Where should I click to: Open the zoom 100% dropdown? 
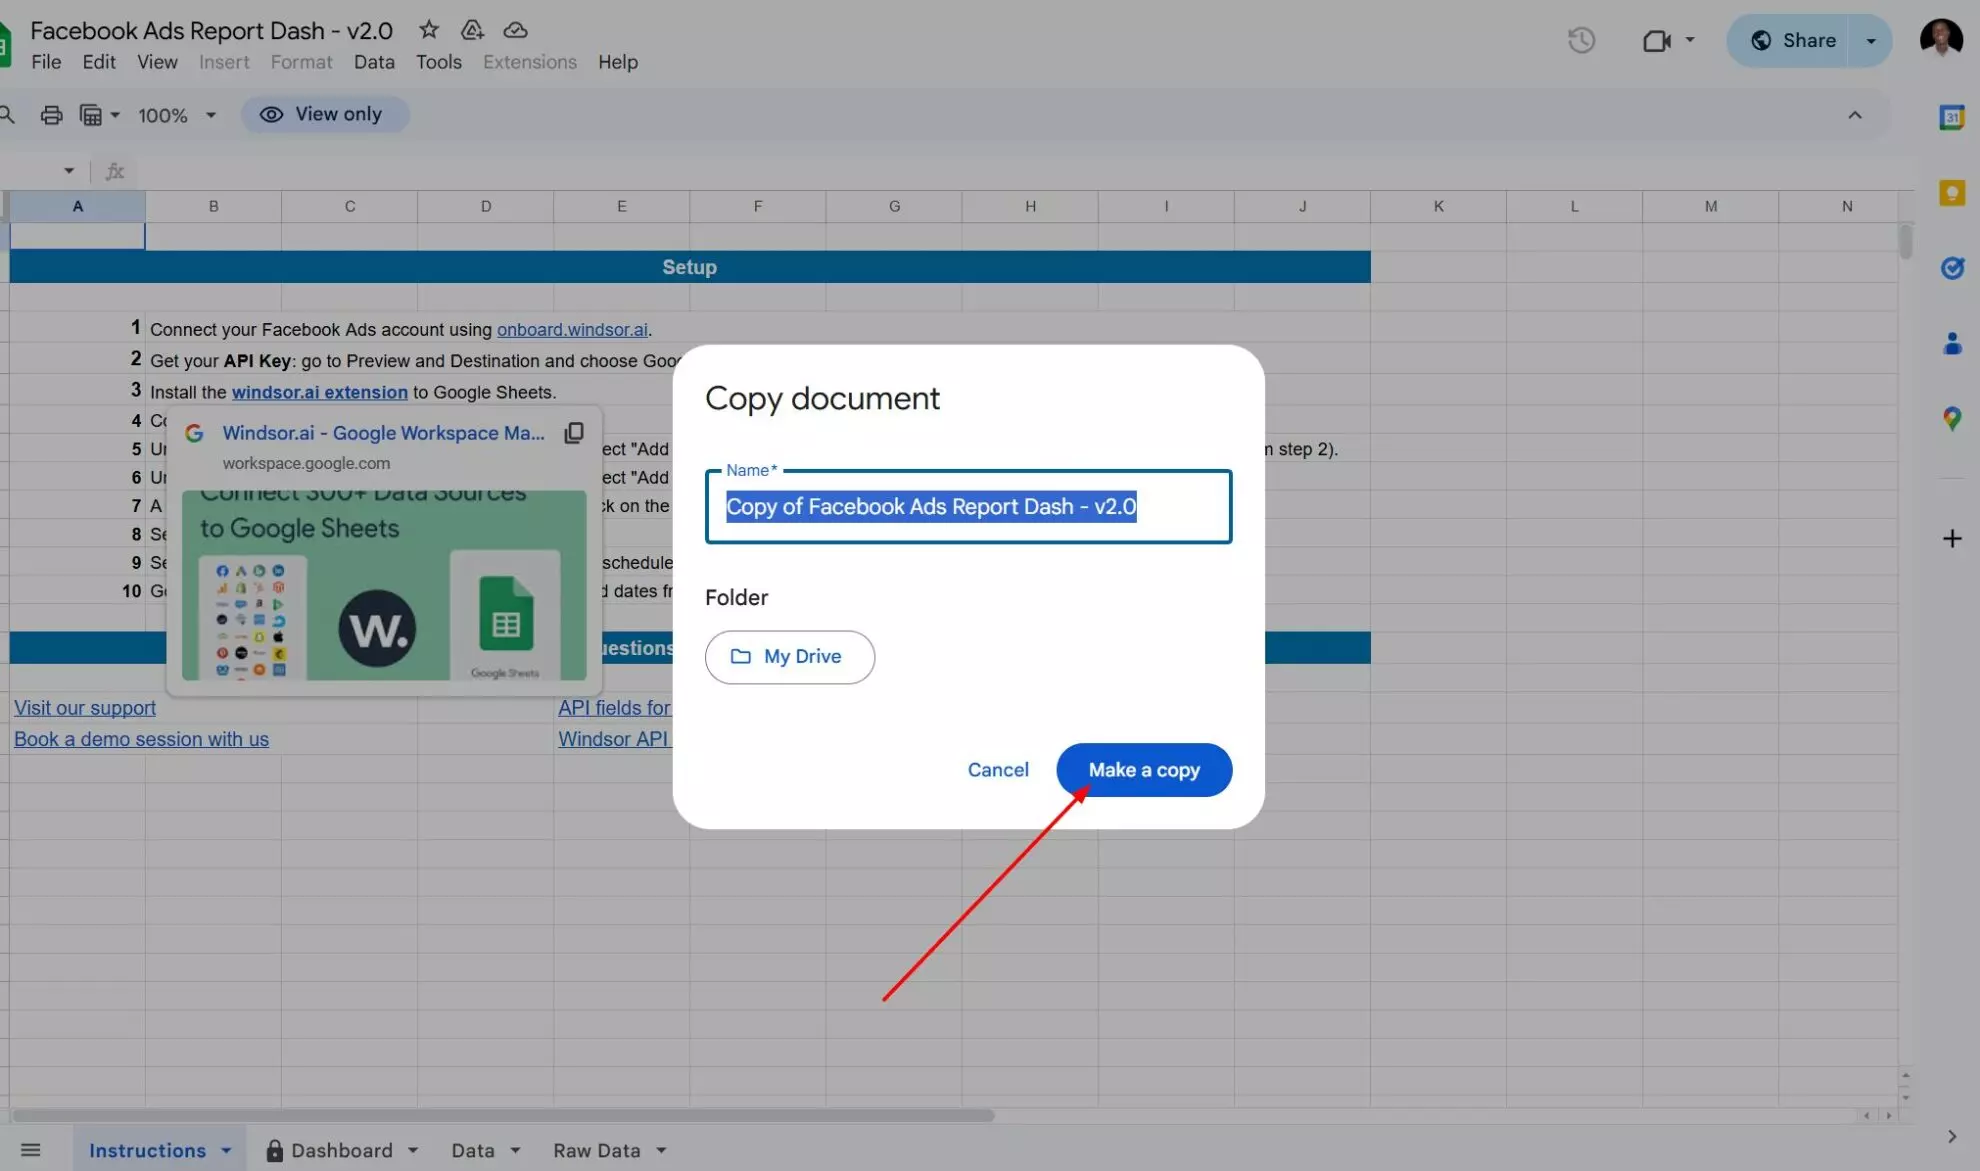(177, 115)
